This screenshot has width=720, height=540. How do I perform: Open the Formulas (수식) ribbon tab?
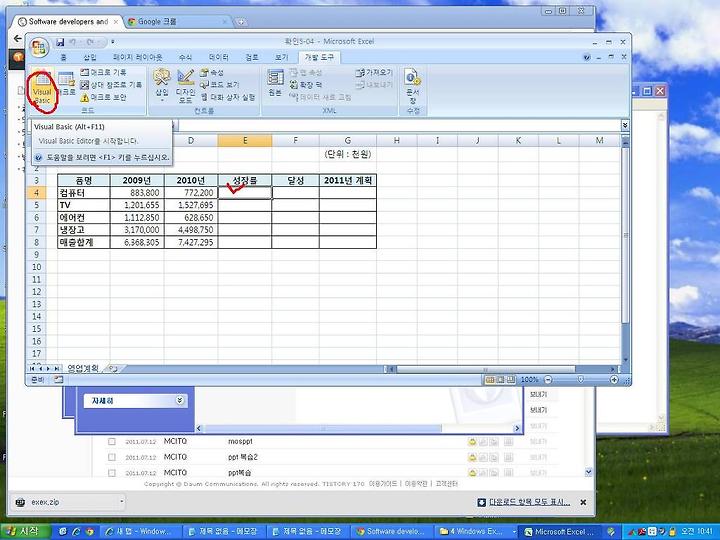pos(185,57)
